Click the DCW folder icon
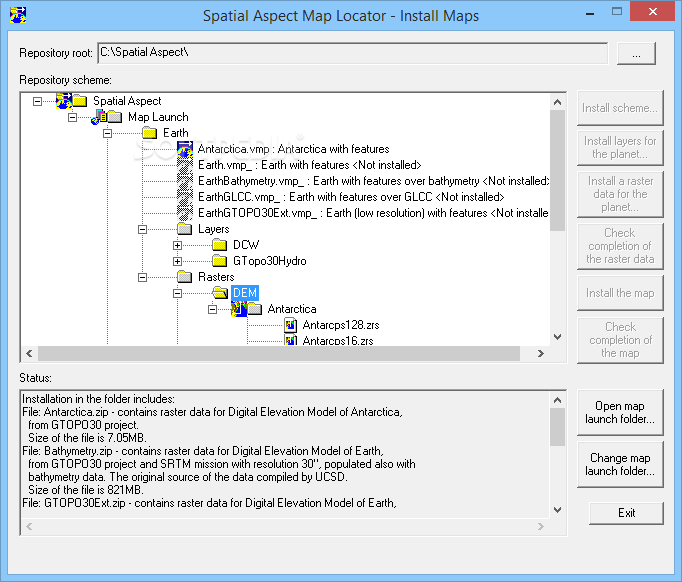The height and width of the screenshot is (582, 682). 220,245
